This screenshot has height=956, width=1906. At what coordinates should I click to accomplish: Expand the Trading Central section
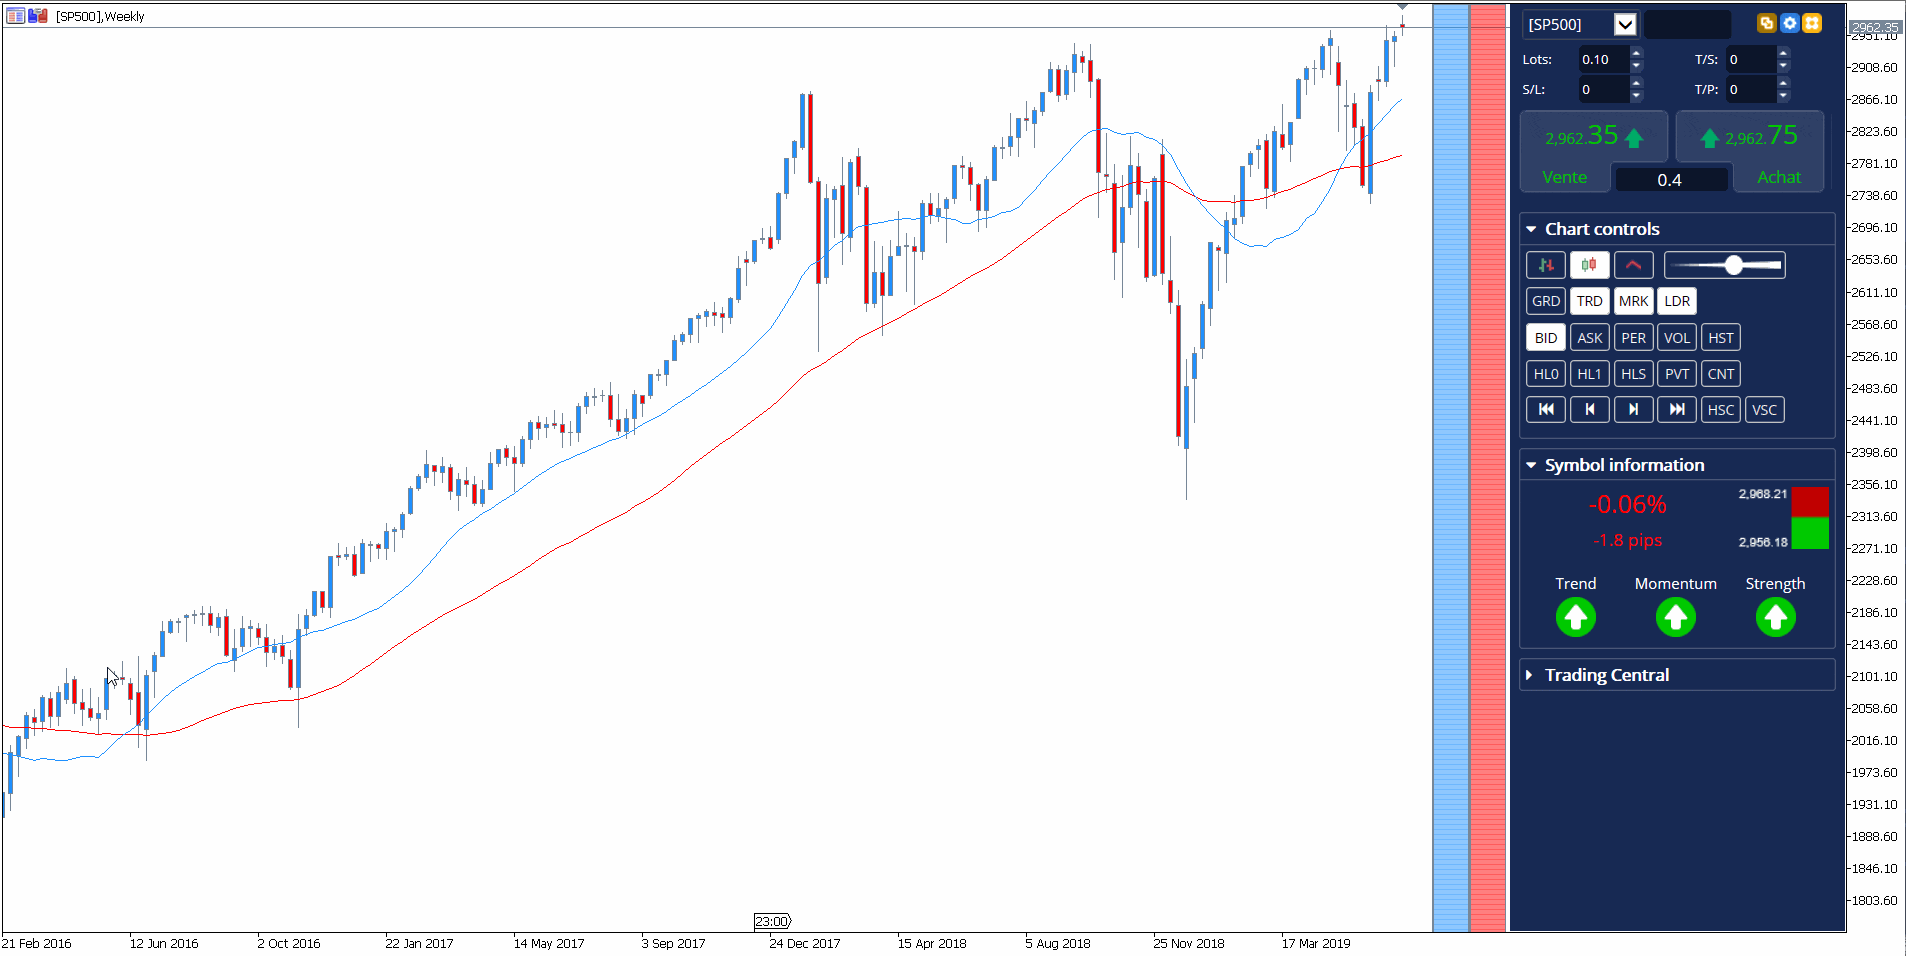click(1532, 674)
